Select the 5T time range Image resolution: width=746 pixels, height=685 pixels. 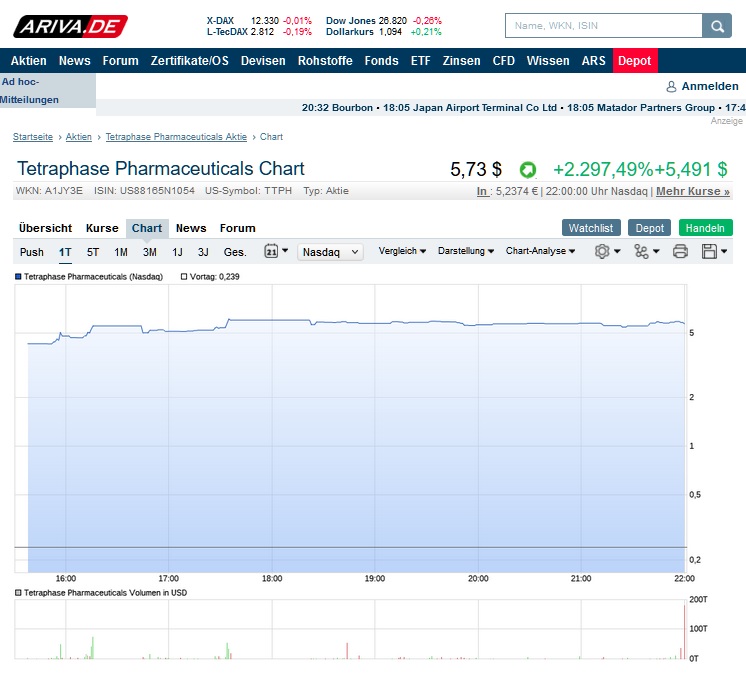(93, 252)
